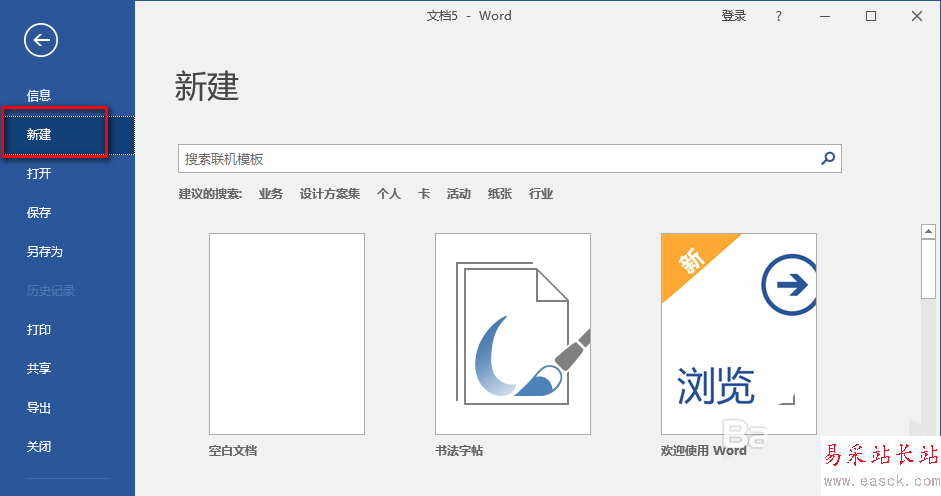
Task: Open the 共享 page
Action: 39,369
